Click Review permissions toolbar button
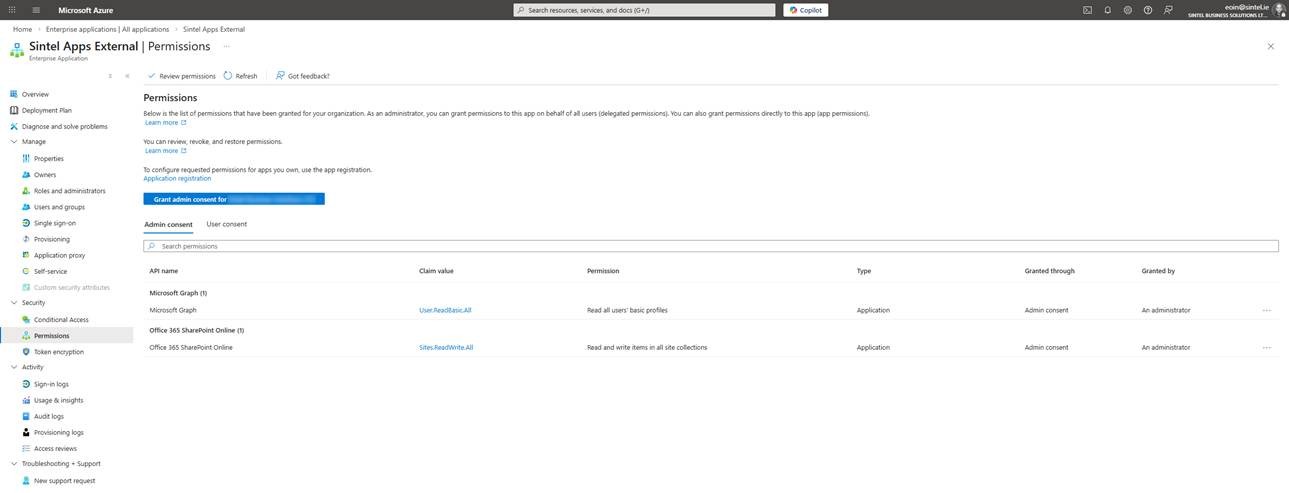The image size is (1289, 493). [181, 76]
